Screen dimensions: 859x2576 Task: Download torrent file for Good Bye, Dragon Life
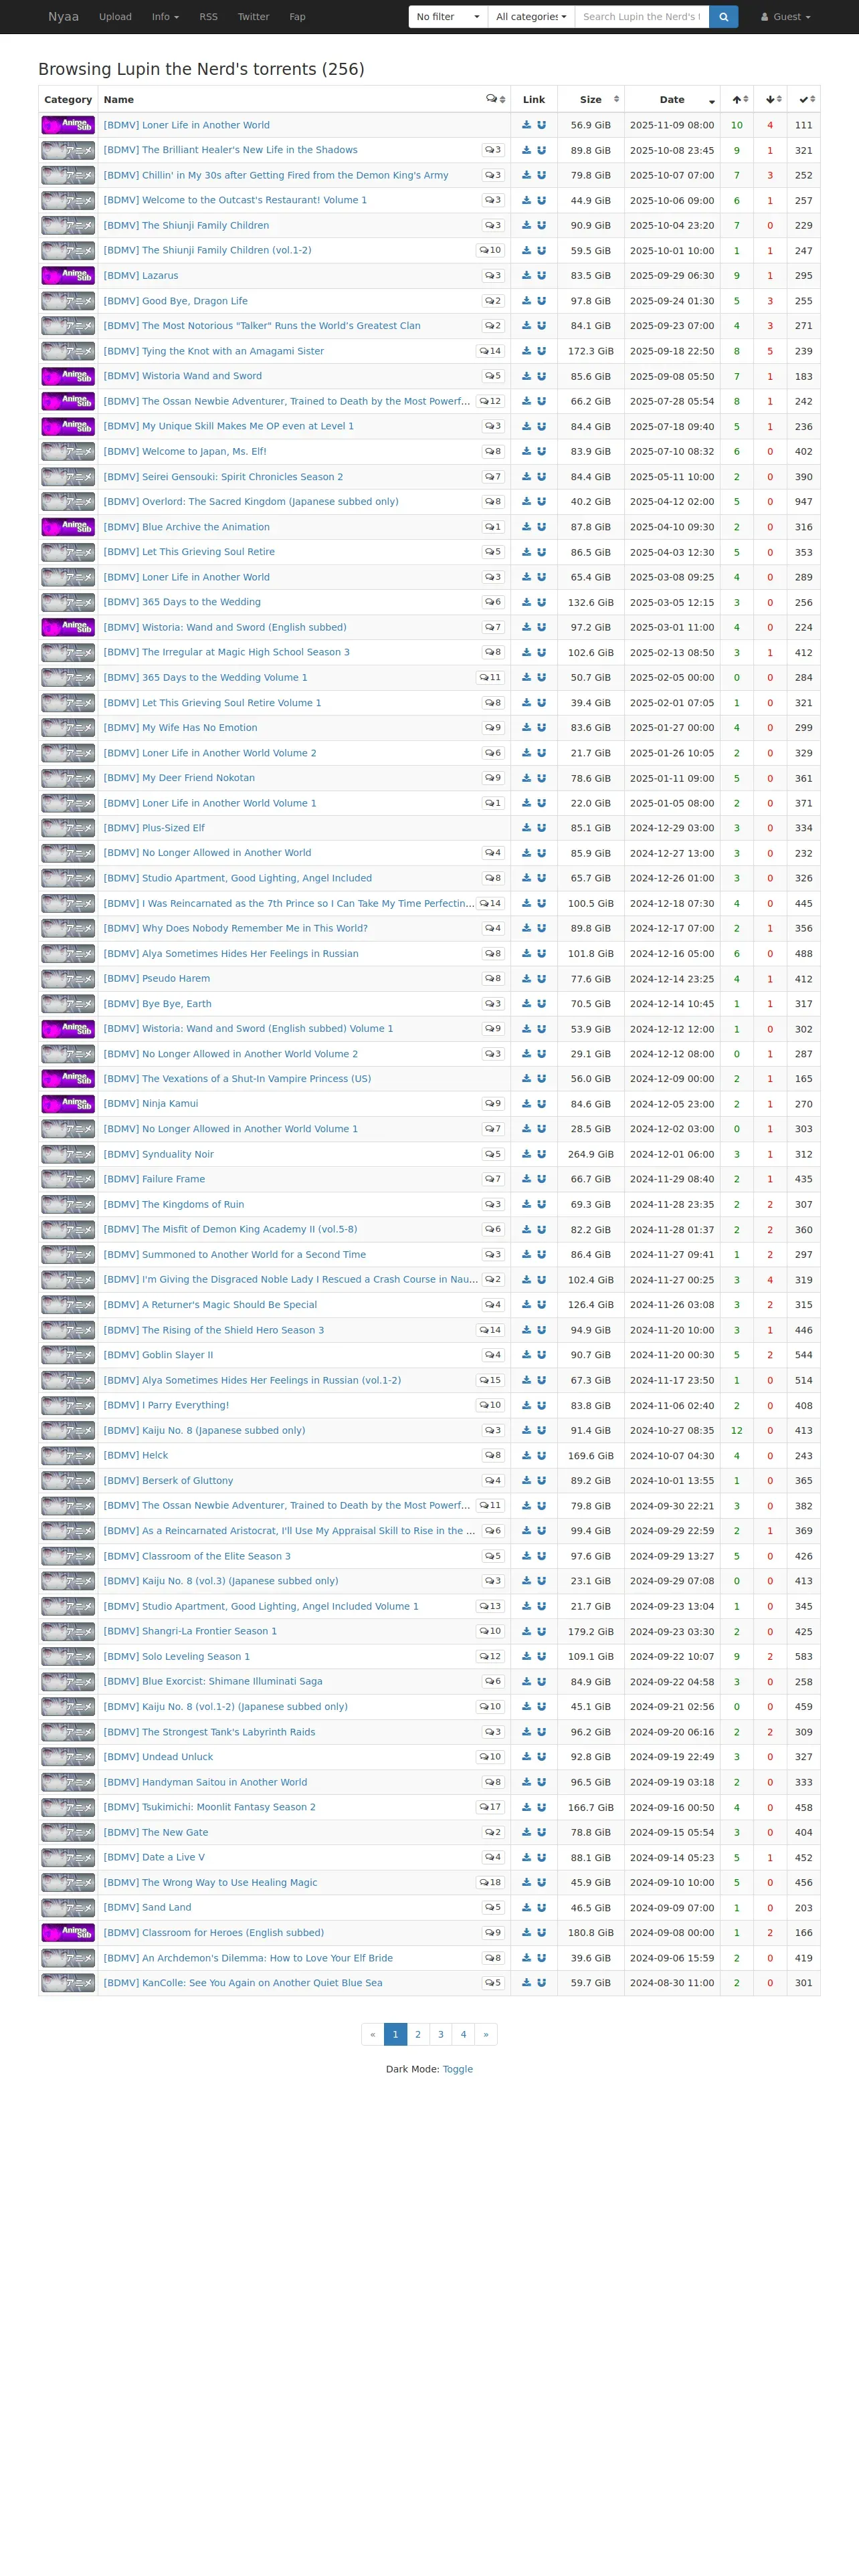point(527,301)
